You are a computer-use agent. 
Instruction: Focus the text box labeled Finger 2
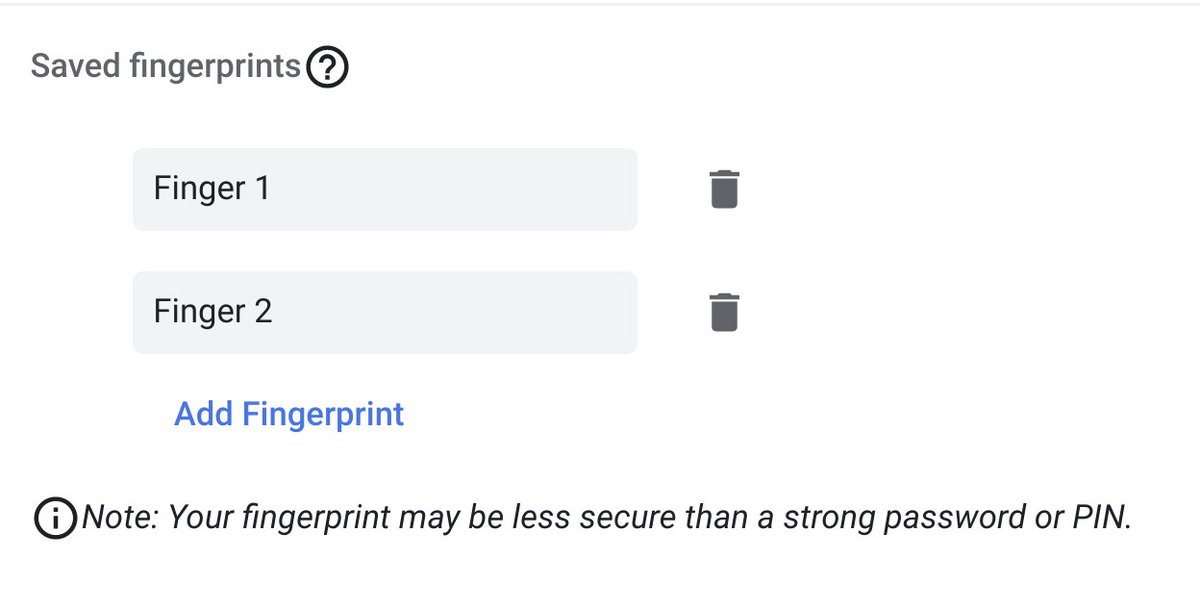coord(385,312)
